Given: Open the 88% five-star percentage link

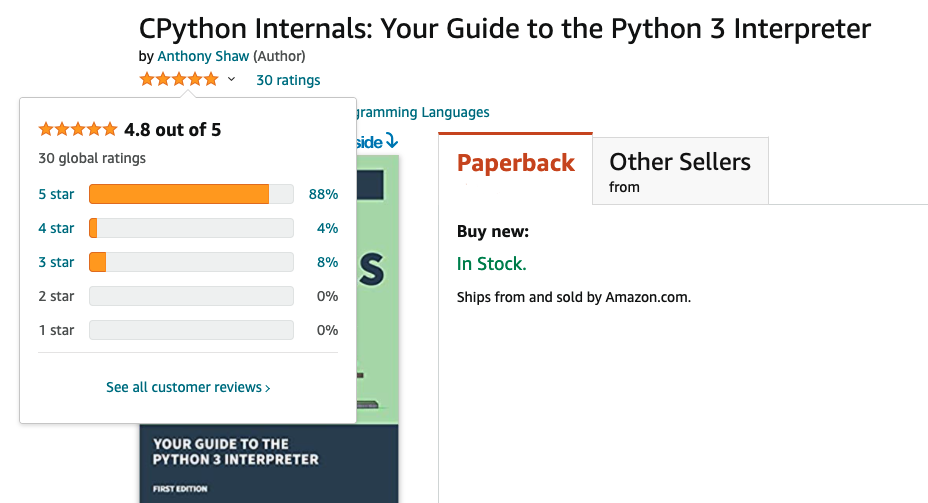Looking at the screenshot, I should [323, 194].
